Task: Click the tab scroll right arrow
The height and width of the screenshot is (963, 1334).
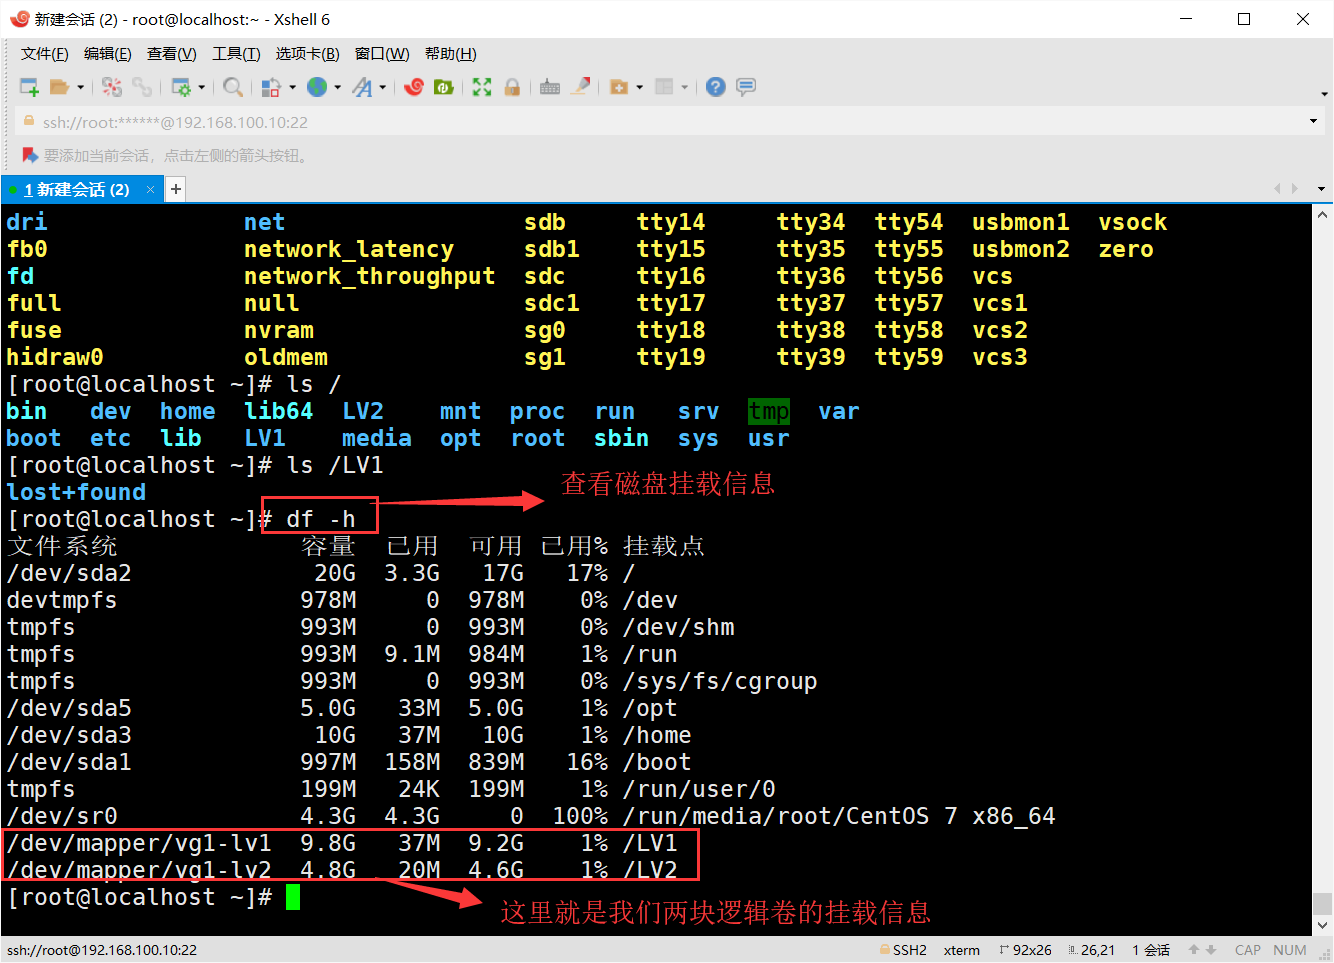Action: point(1295,189)
